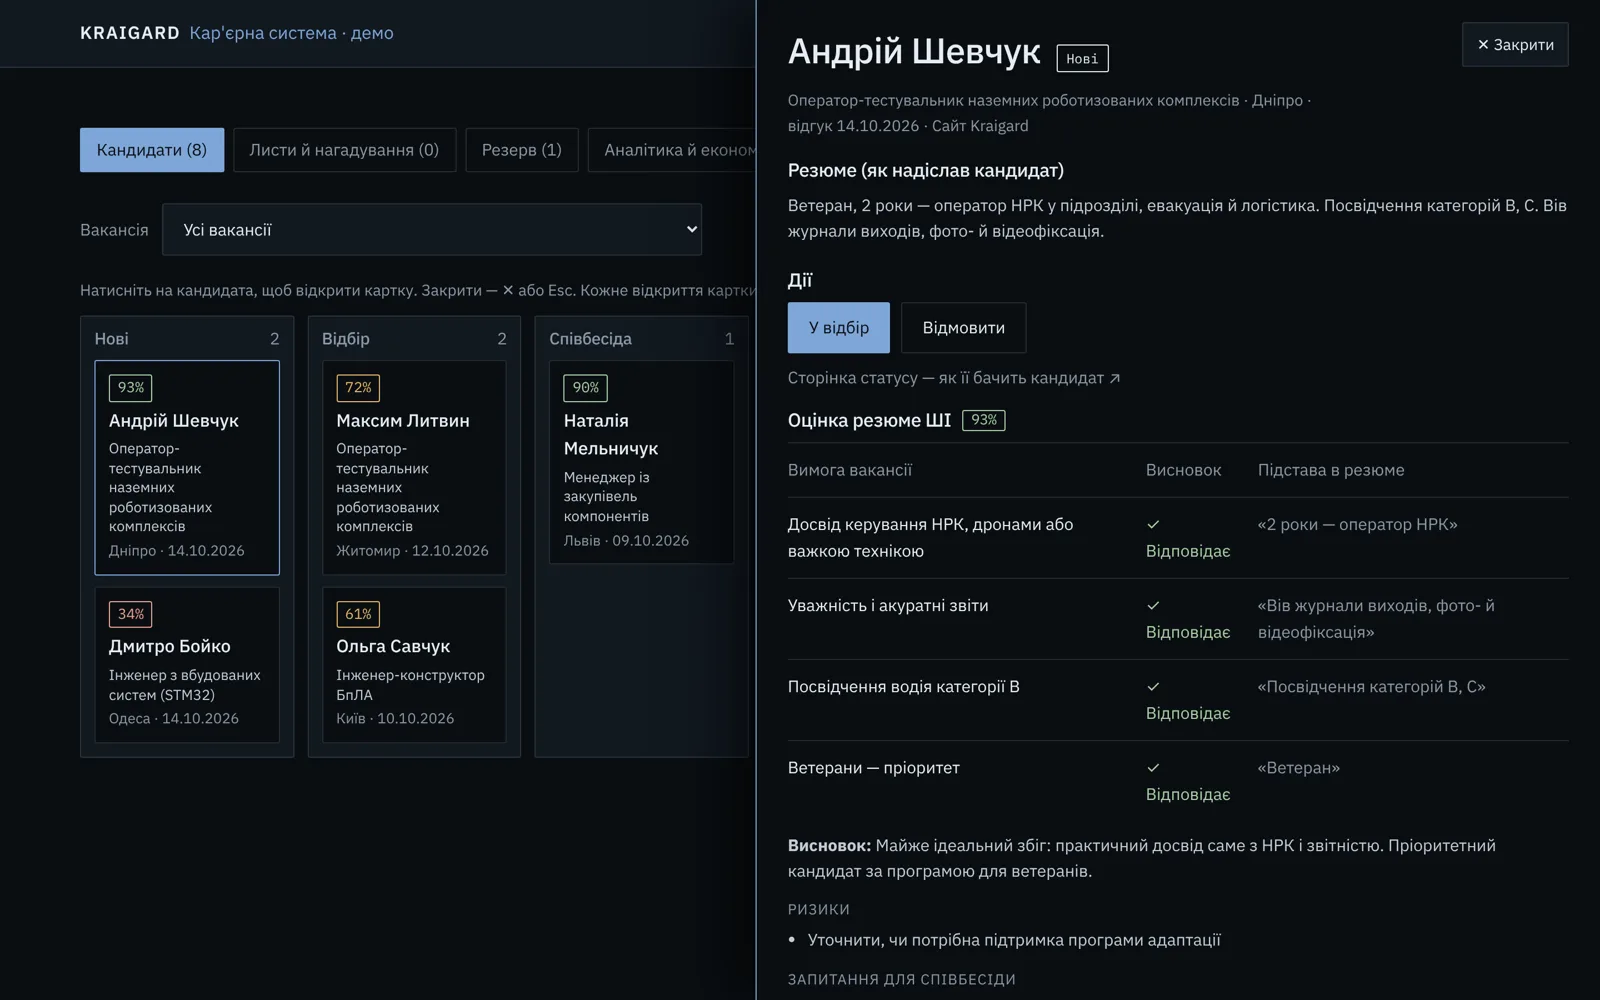
Task: Open Дмитро Бойко candidate card
Action: [187, 665]
